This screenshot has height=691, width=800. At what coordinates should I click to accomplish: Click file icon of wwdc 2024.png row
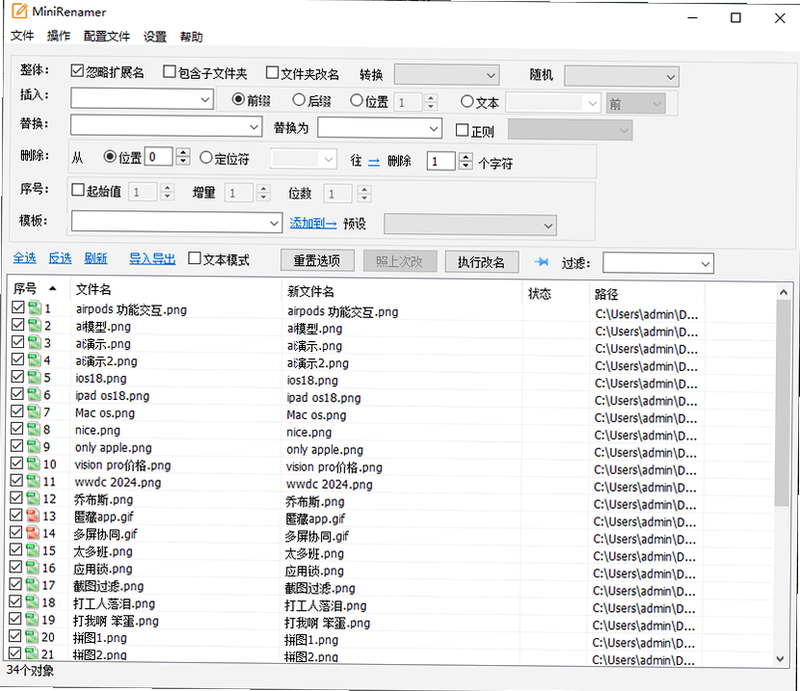33,481
